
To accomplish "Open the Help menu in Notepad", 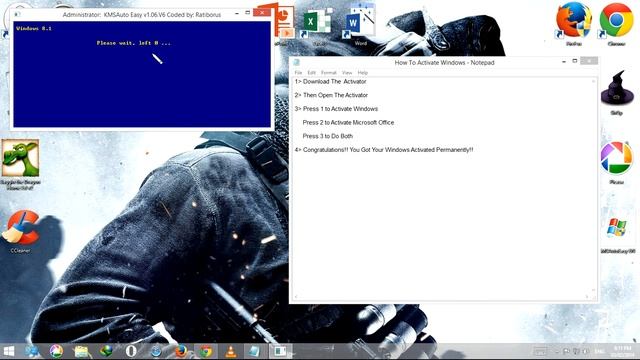I will (x=363, y=73).
